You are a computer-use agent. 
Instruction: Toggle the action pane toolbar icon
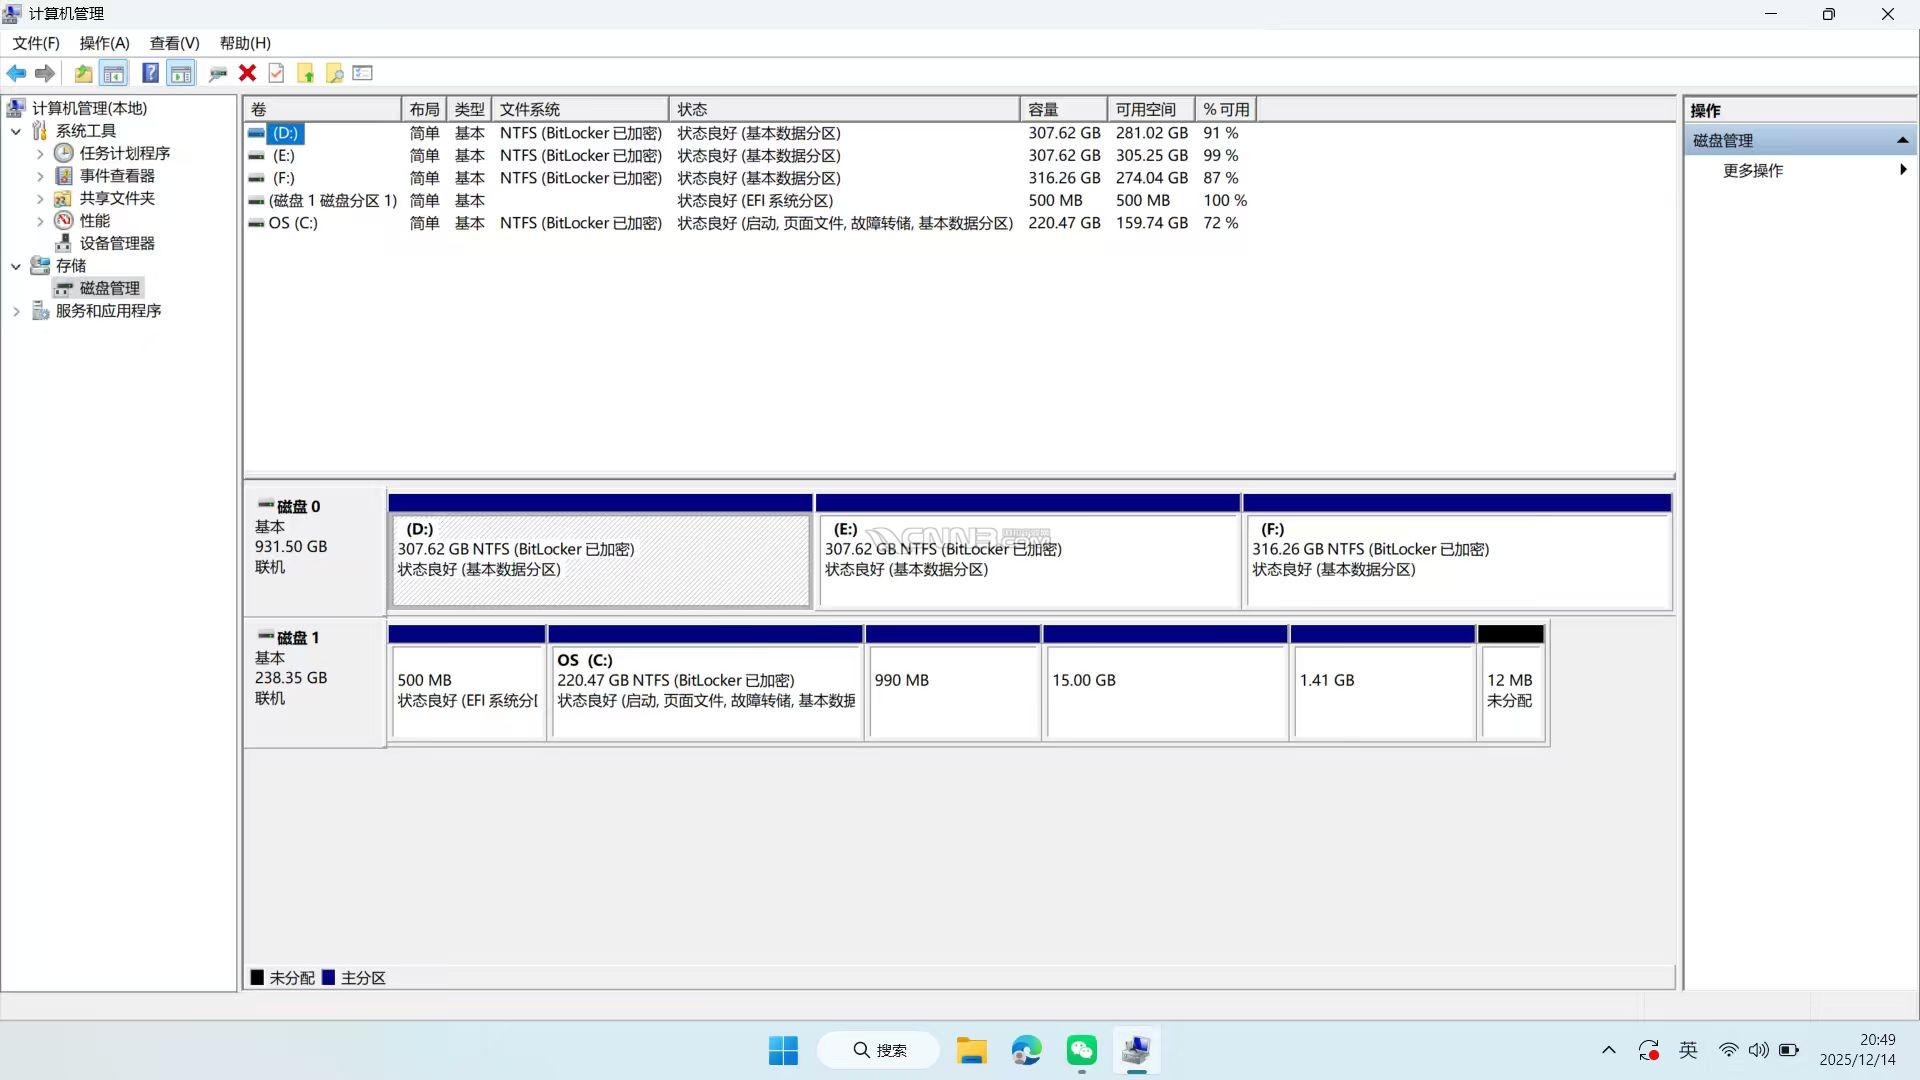181,73
